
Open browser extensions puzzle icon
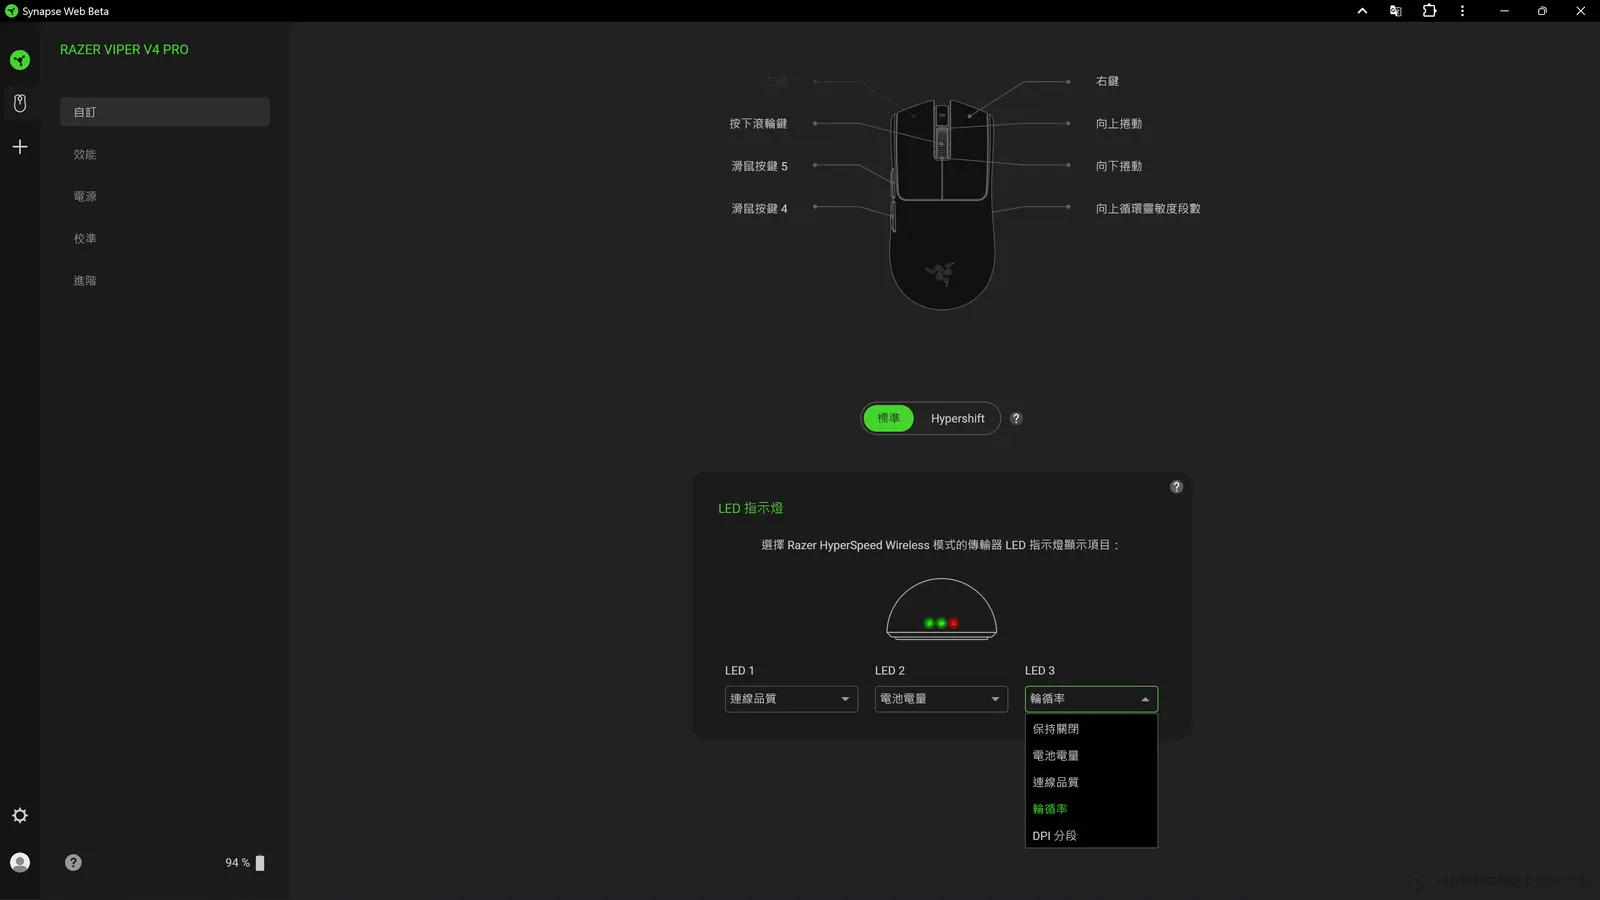(x=1429, y=11)
